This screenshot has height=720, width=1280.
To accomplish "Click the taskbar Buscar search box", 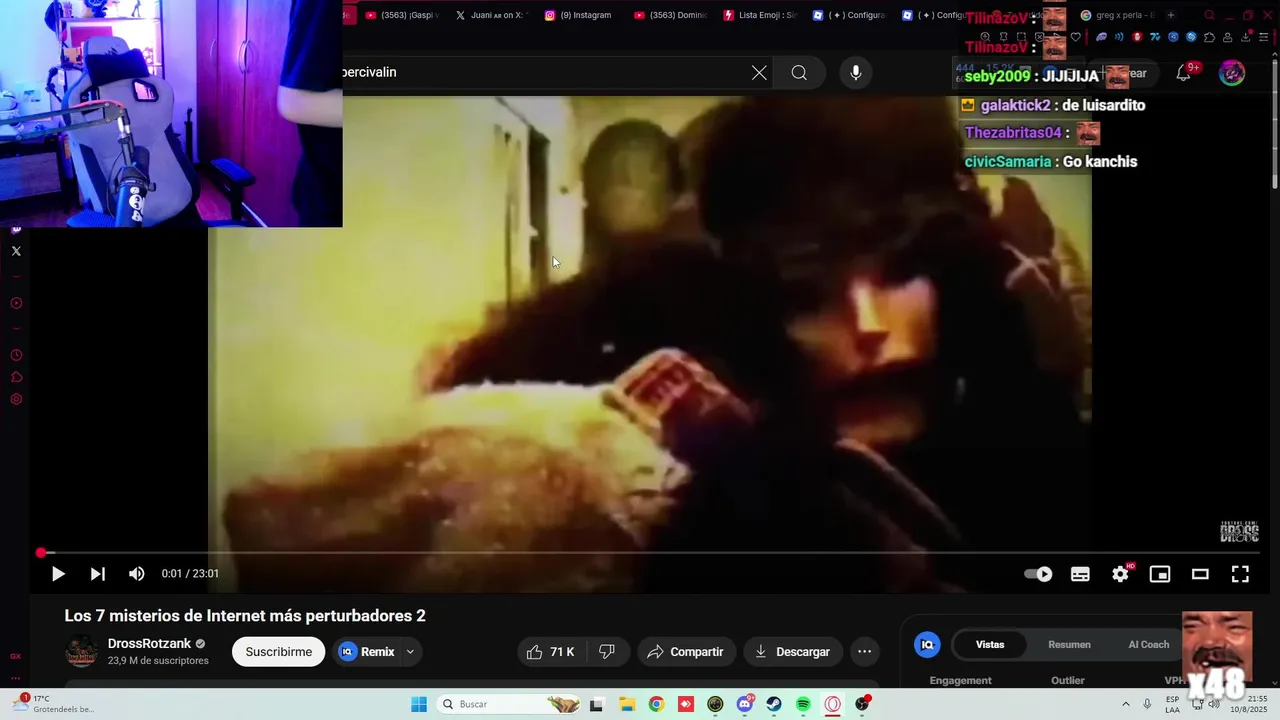I will point(510,704).
